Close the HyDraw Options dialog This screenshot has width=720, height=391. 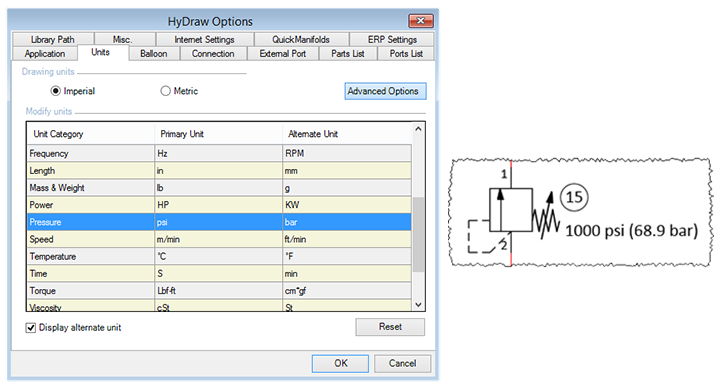pyautogui.click(x=420, y=21)
